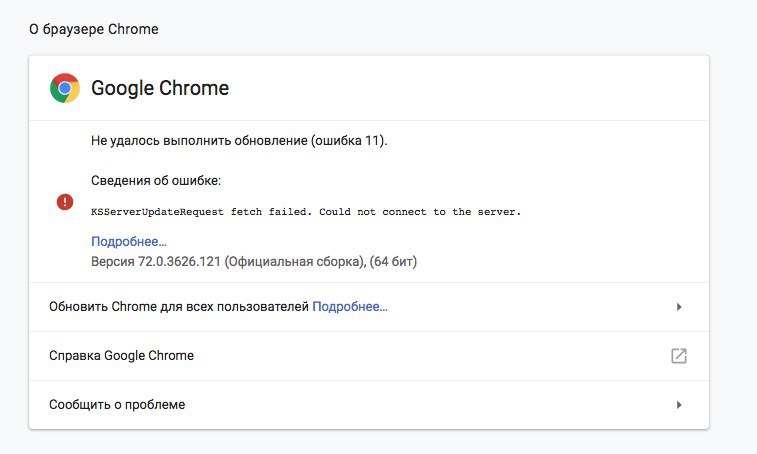The width and height of the screenshot is (757, 454).
Task: Expand the Сообщить о проблеме arrow
Action: (x=679, y=405)
